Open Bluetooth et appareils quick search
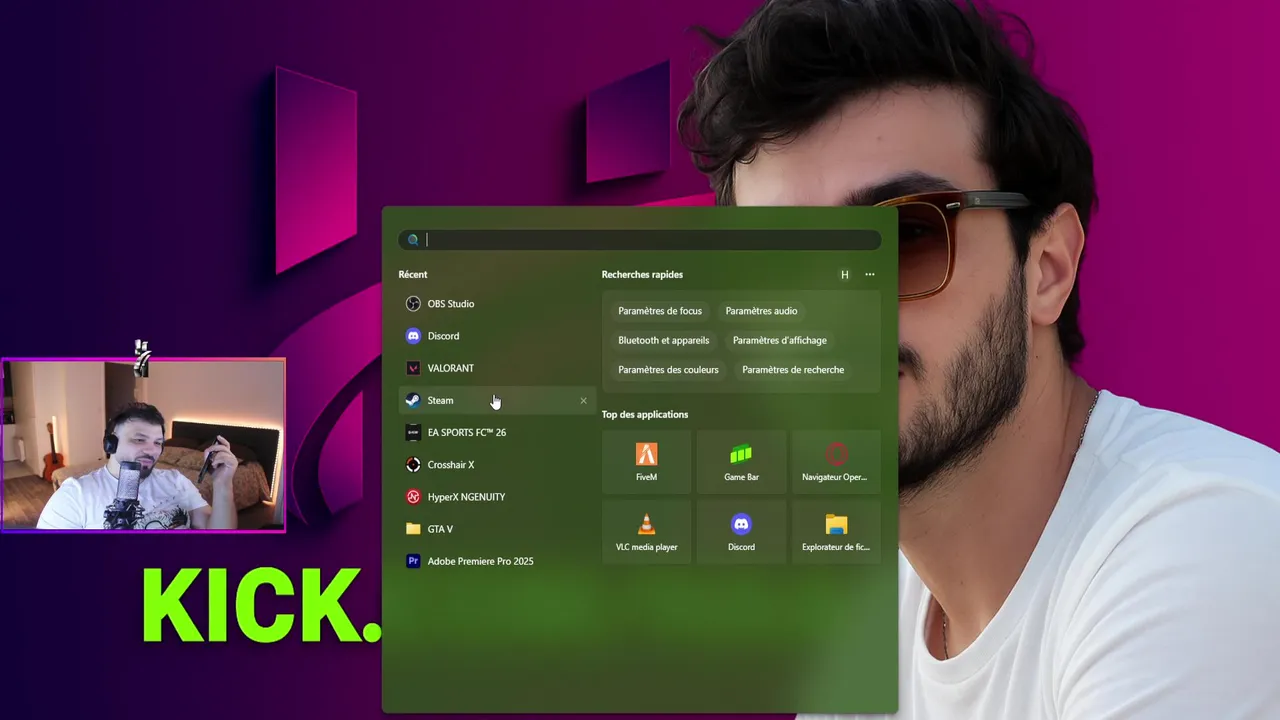Screen dimensions: 1280x720 pos(664,340)
